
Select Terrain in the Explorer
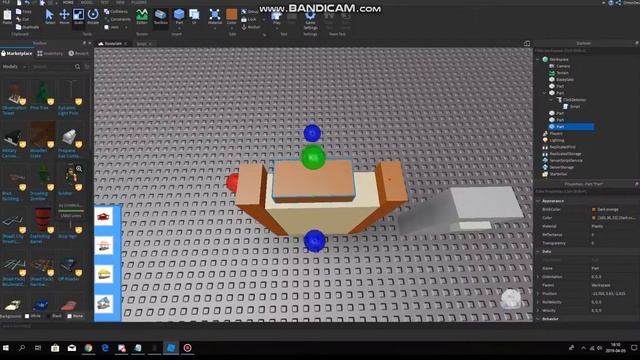559,73
